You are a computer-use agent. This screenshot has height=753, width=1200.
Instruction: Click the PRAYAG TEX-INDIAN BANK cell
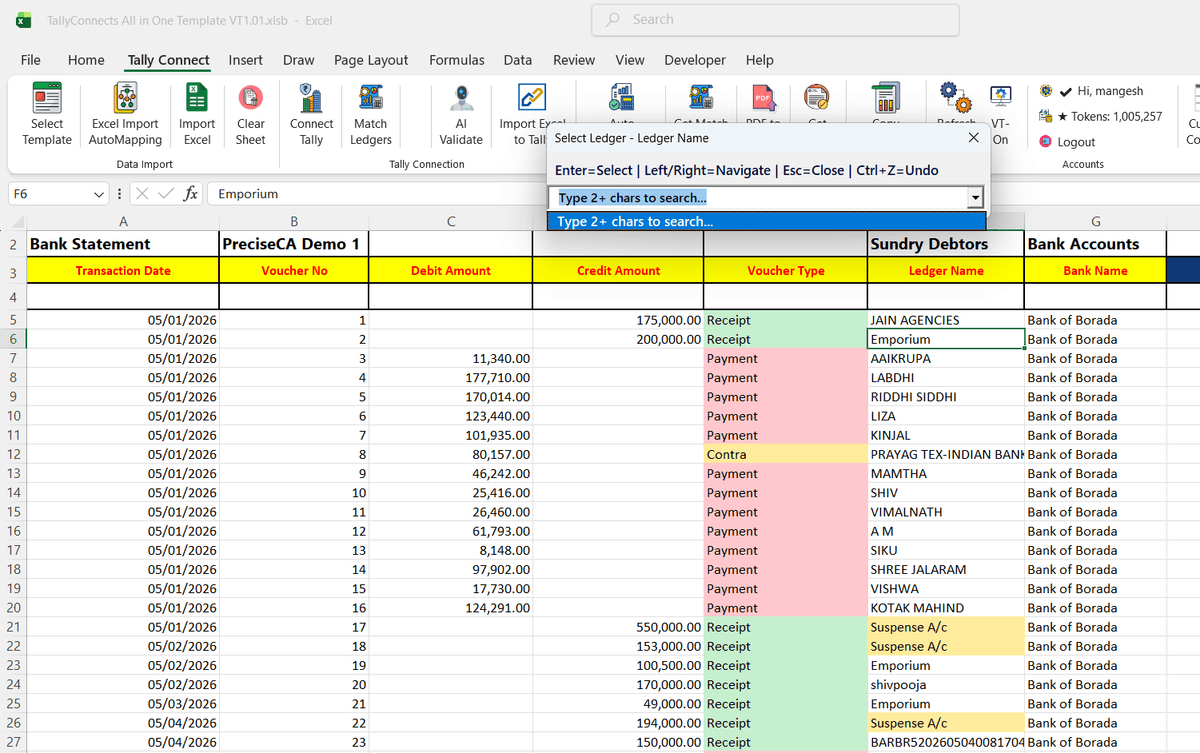tap(946, 454)
